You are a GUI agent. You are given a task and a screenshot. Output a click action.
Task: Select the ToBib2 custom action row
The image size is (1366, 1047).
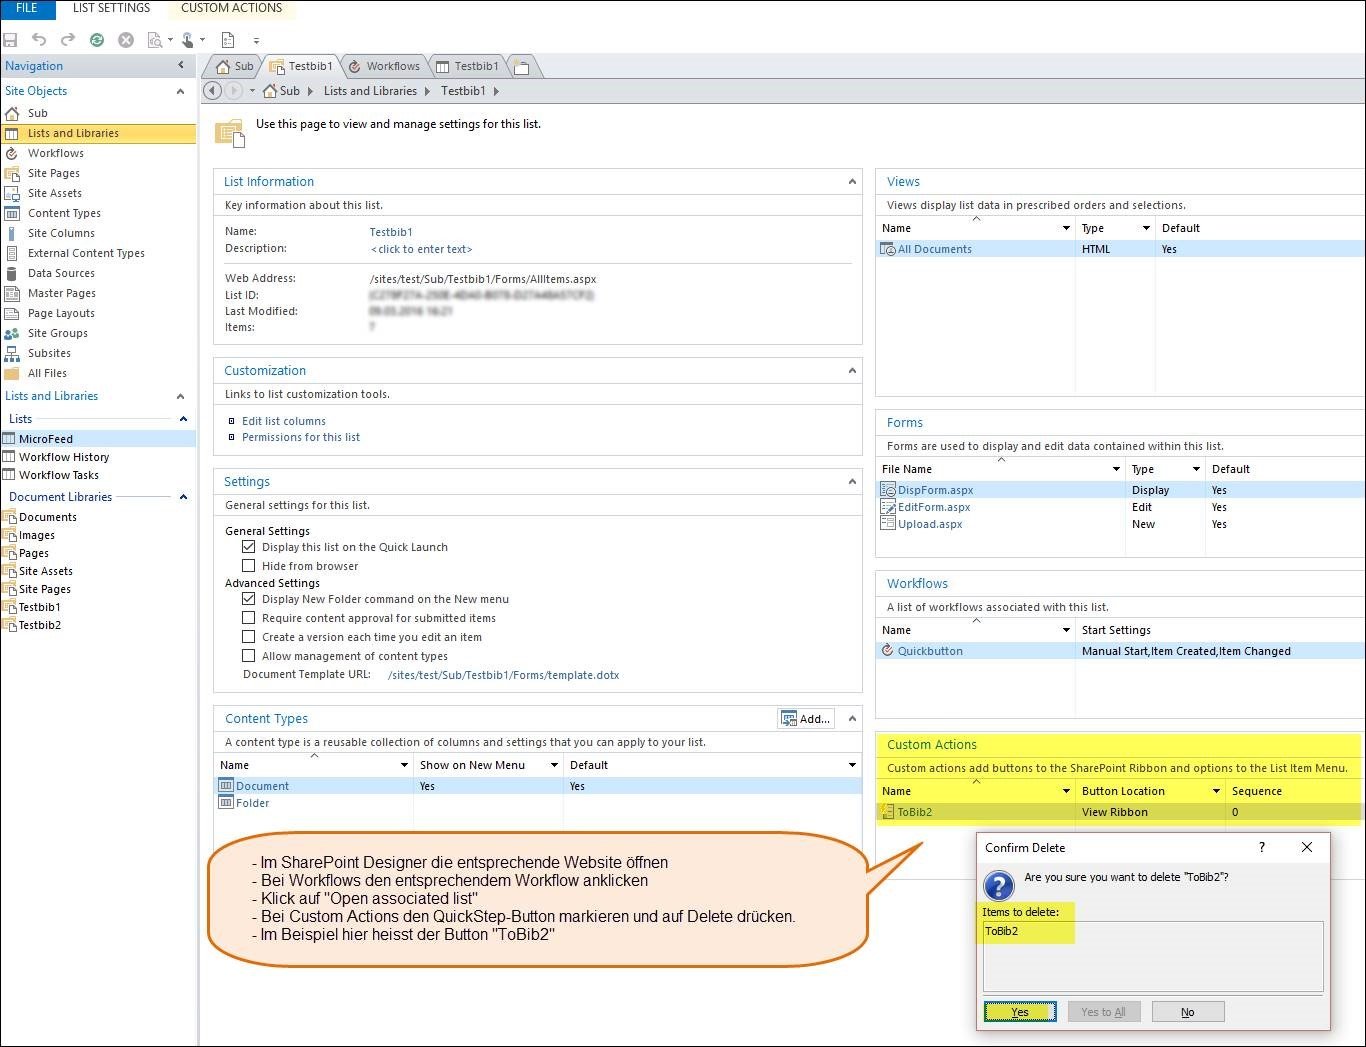tap(915, 812)
